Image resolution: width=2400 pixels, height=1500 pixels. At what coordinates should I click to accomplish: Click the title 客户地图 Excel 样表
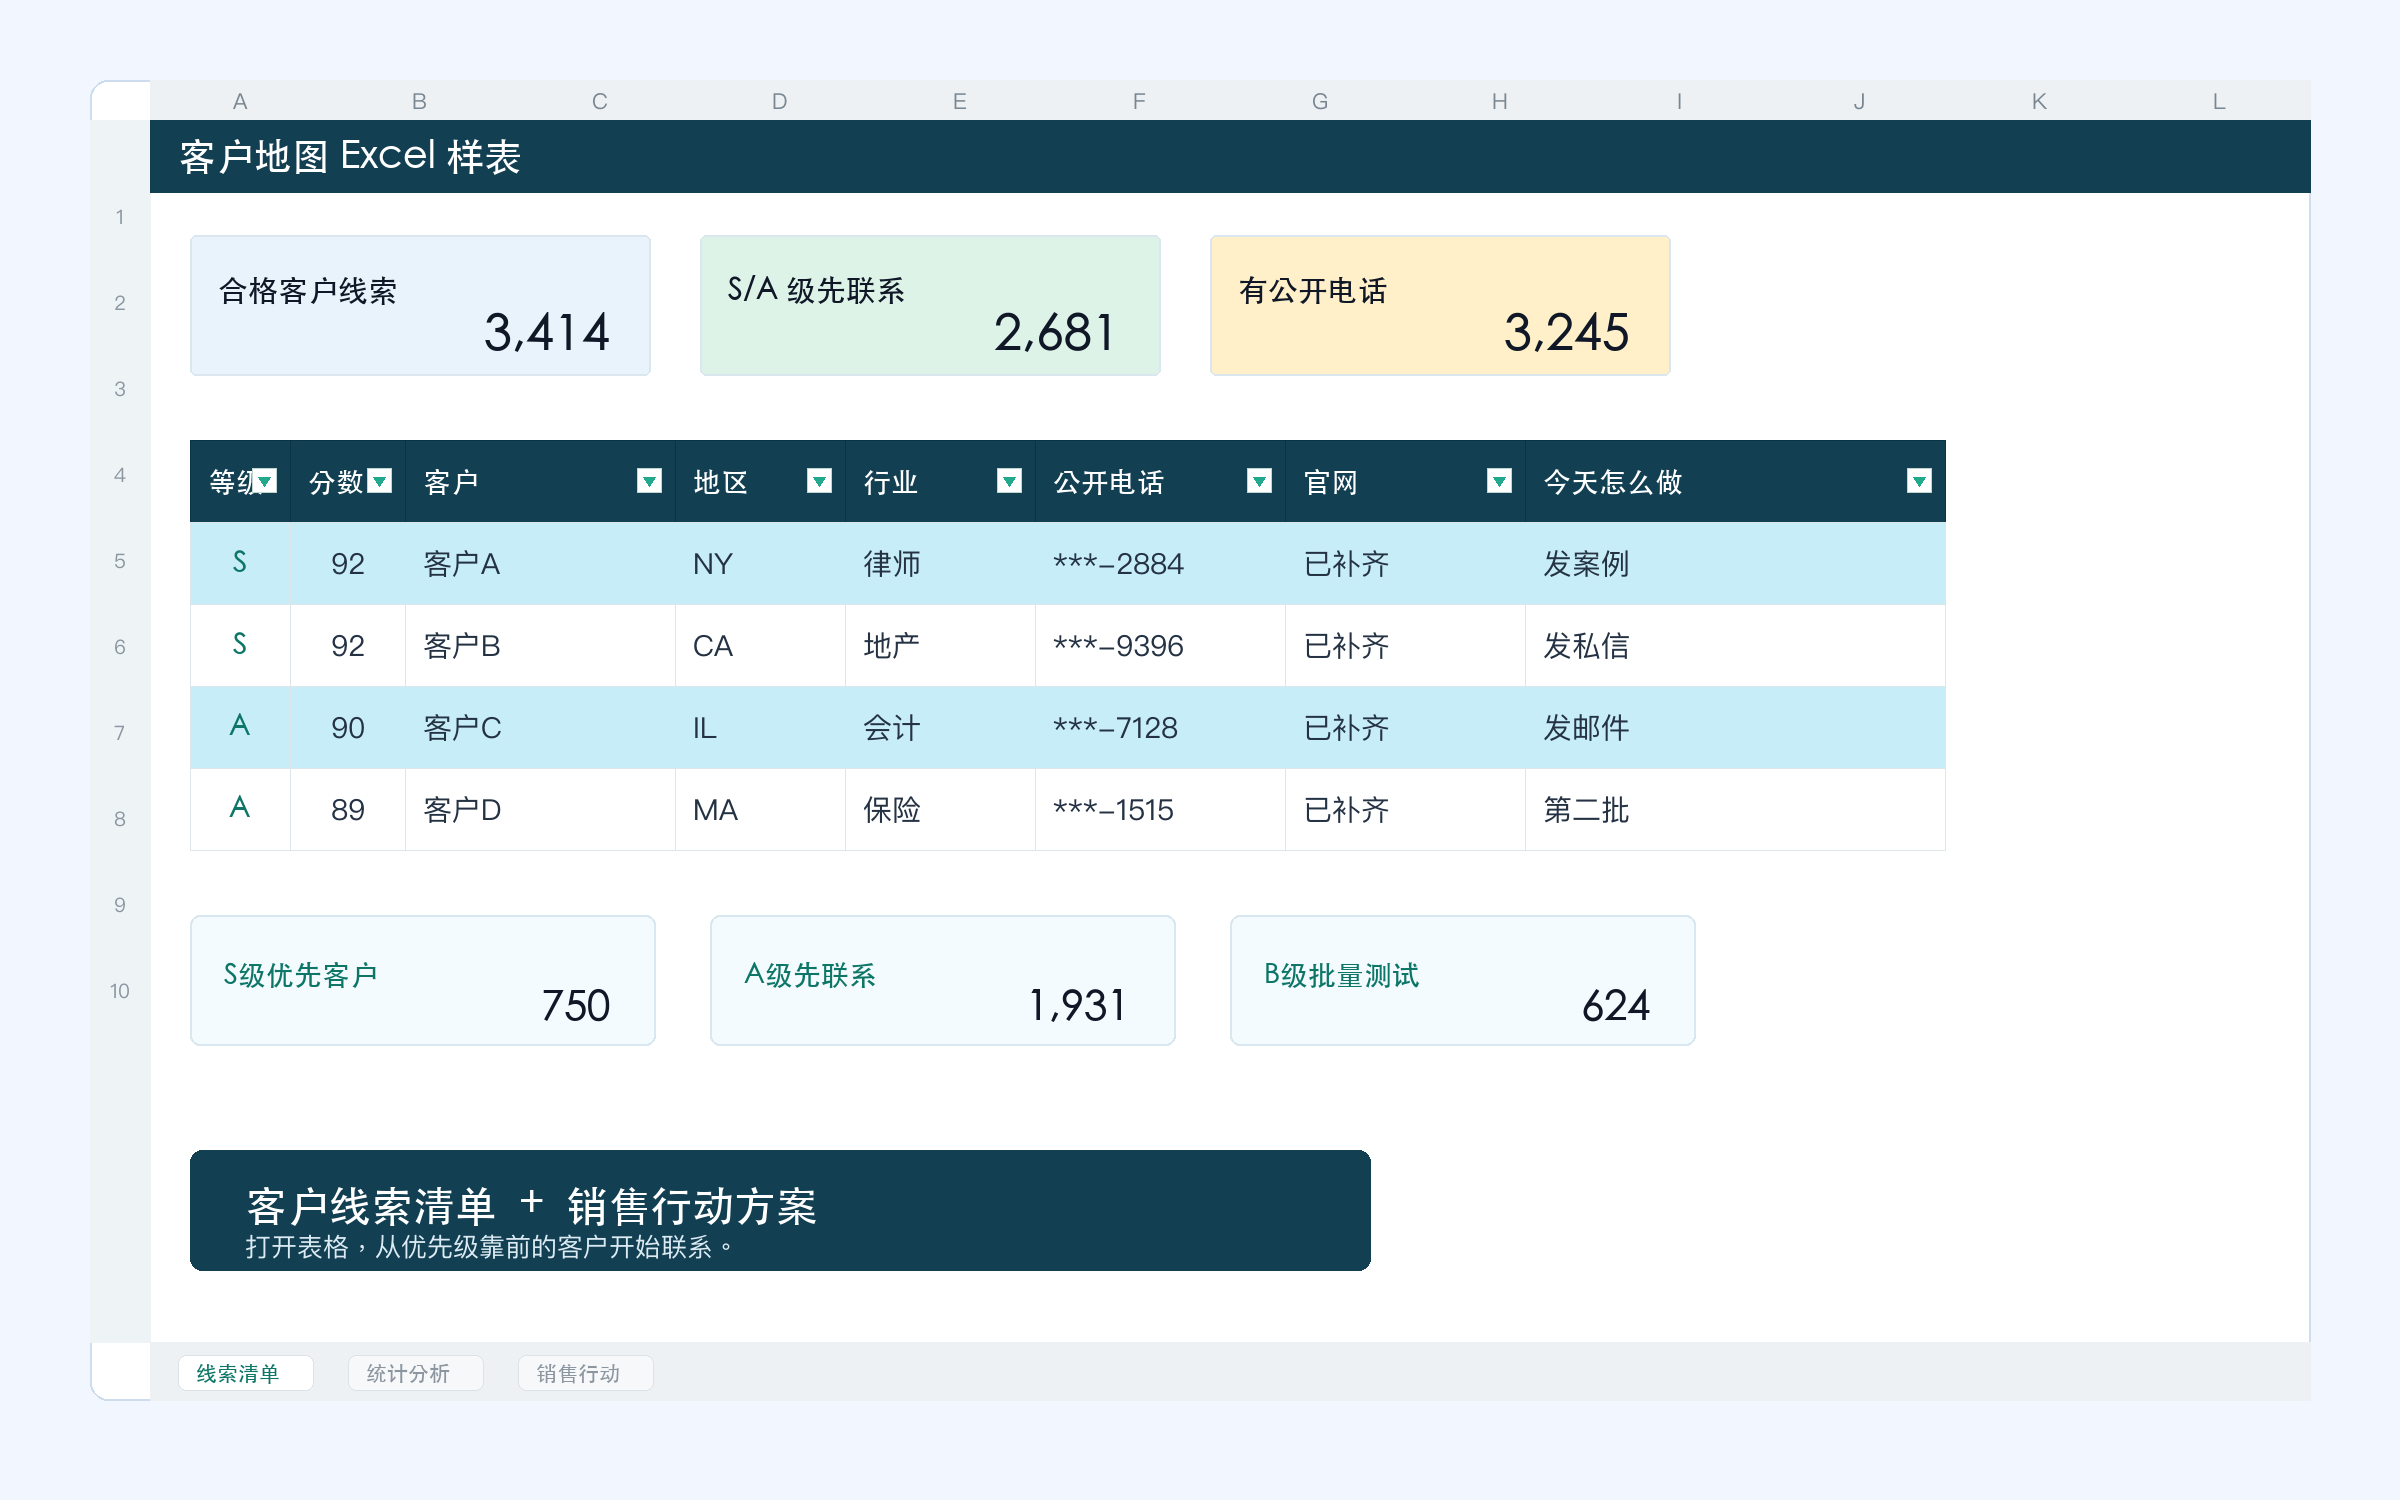[x=350, y=157]
